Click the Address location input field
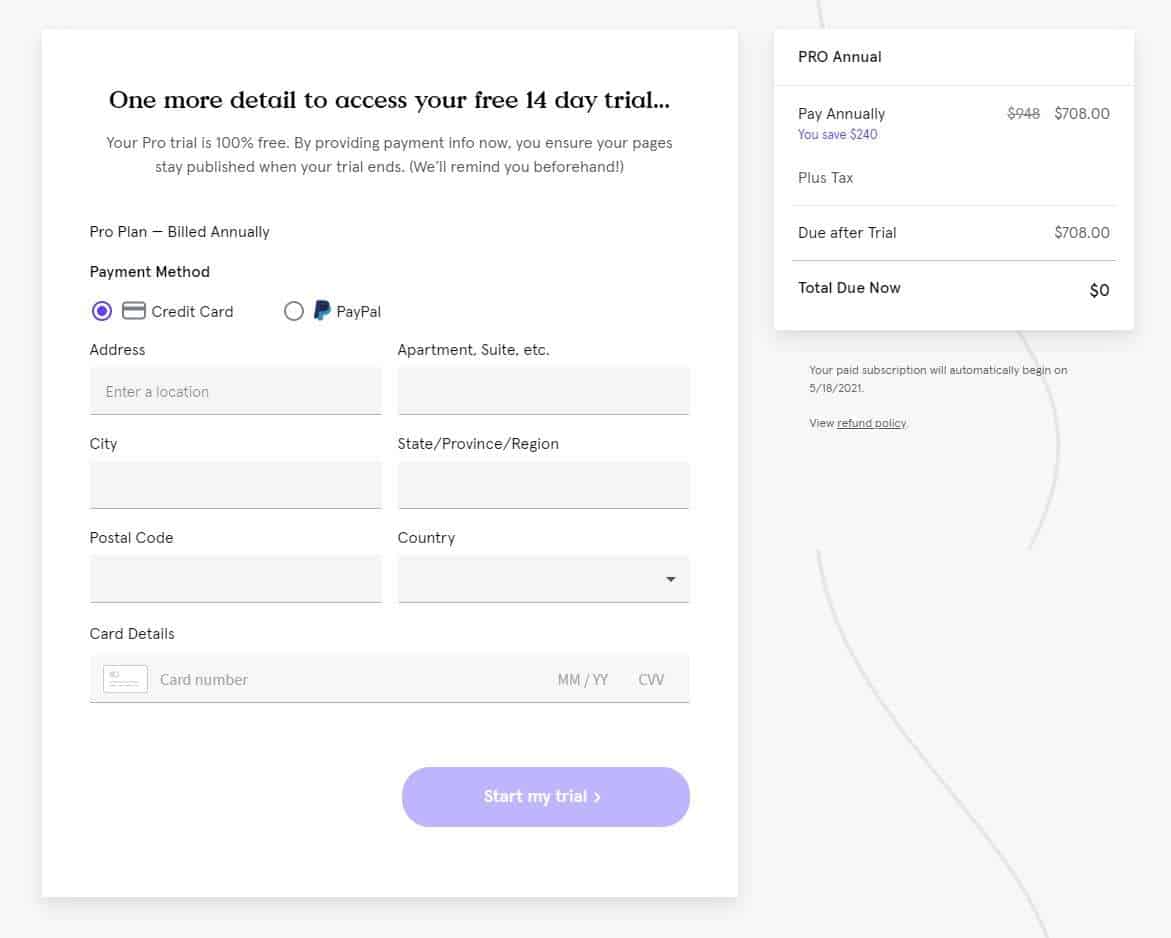Screen dimensions: 1171x938 (x=235, y=390)
